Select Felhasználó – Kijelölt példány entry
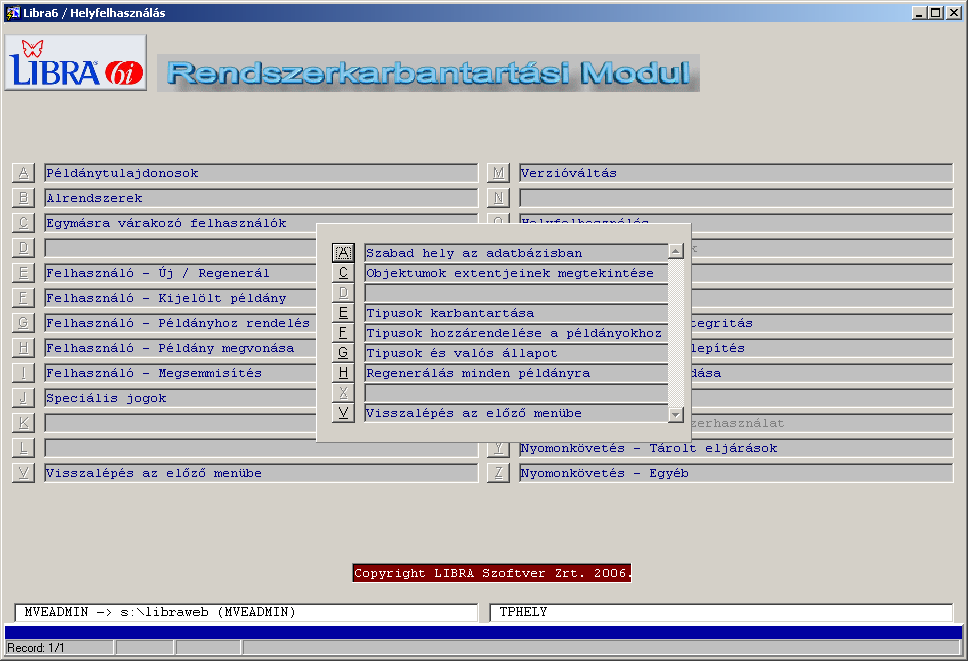 [x=180, y=298]
